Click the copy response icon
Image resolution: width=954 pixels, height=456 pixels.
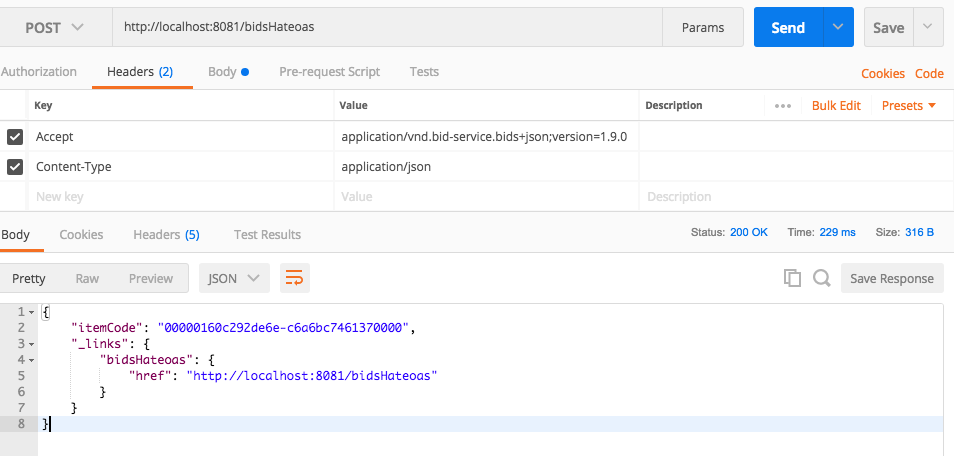[x=792, y=279]
